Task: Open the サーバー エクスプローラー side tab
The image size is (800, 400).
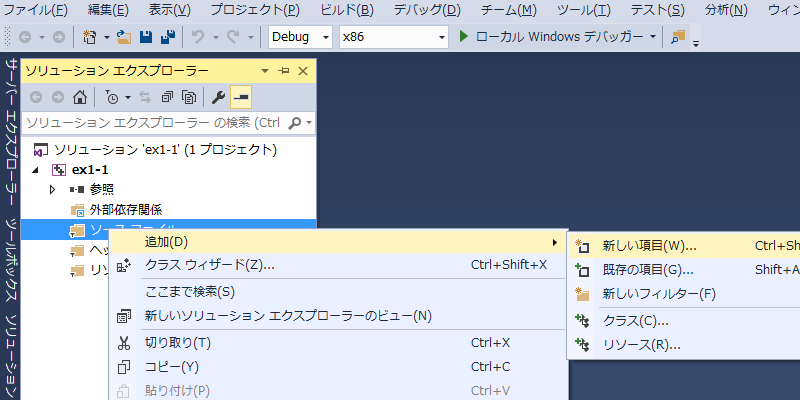Action: [11, 131]
